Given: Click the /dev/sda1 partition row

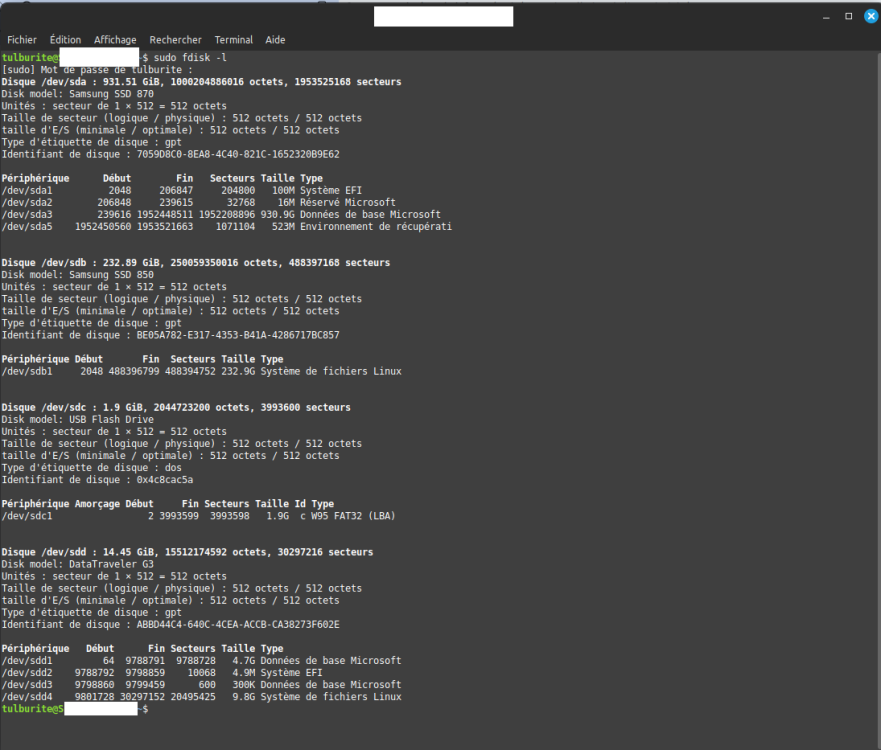Looking at the screenshot, I should click(181, 190).
